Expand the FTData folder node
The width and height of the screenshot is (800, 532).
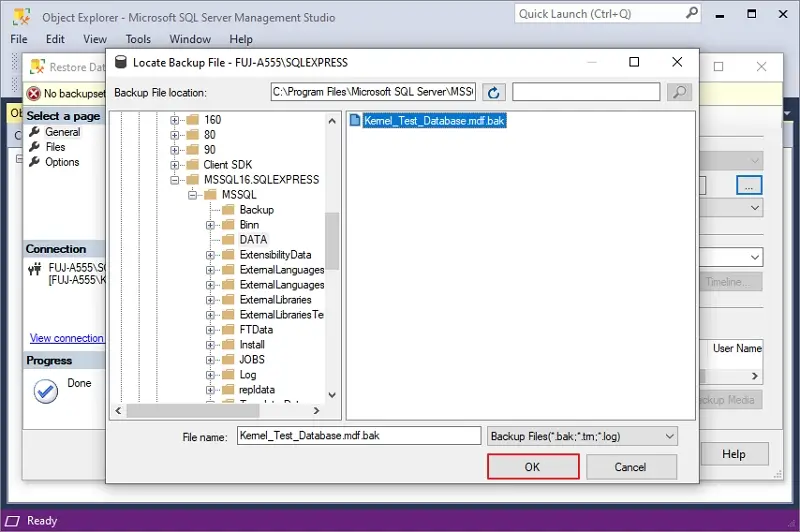[x=210, y=330]
